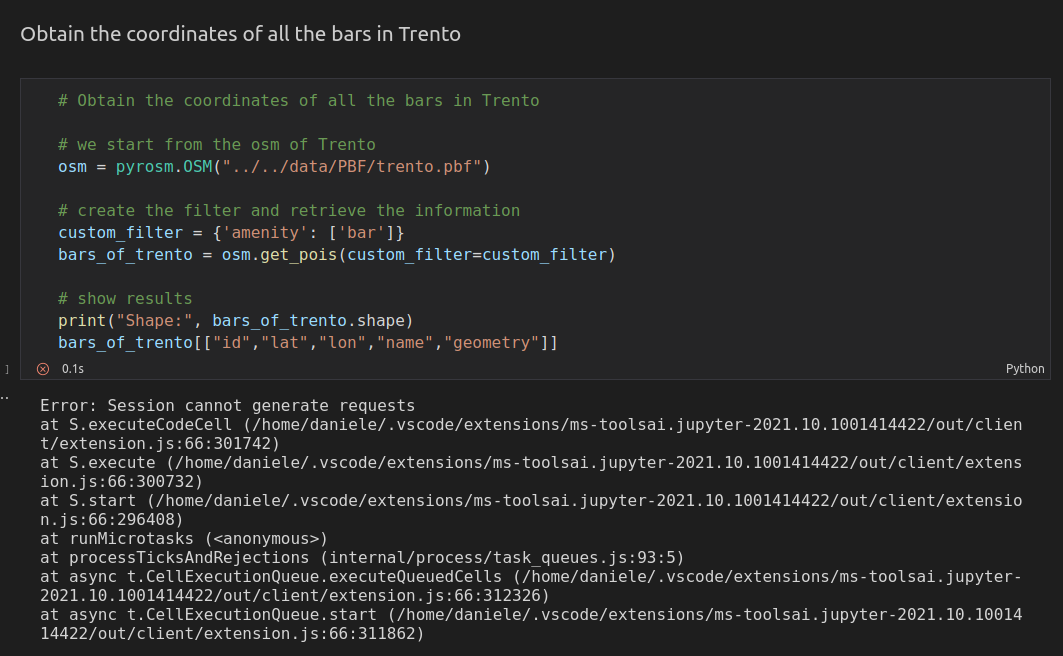Click the 'at runMicrotasks (<anonymous>)' line
This screenshot has width=1063, height=656.
tap(184, 539)
